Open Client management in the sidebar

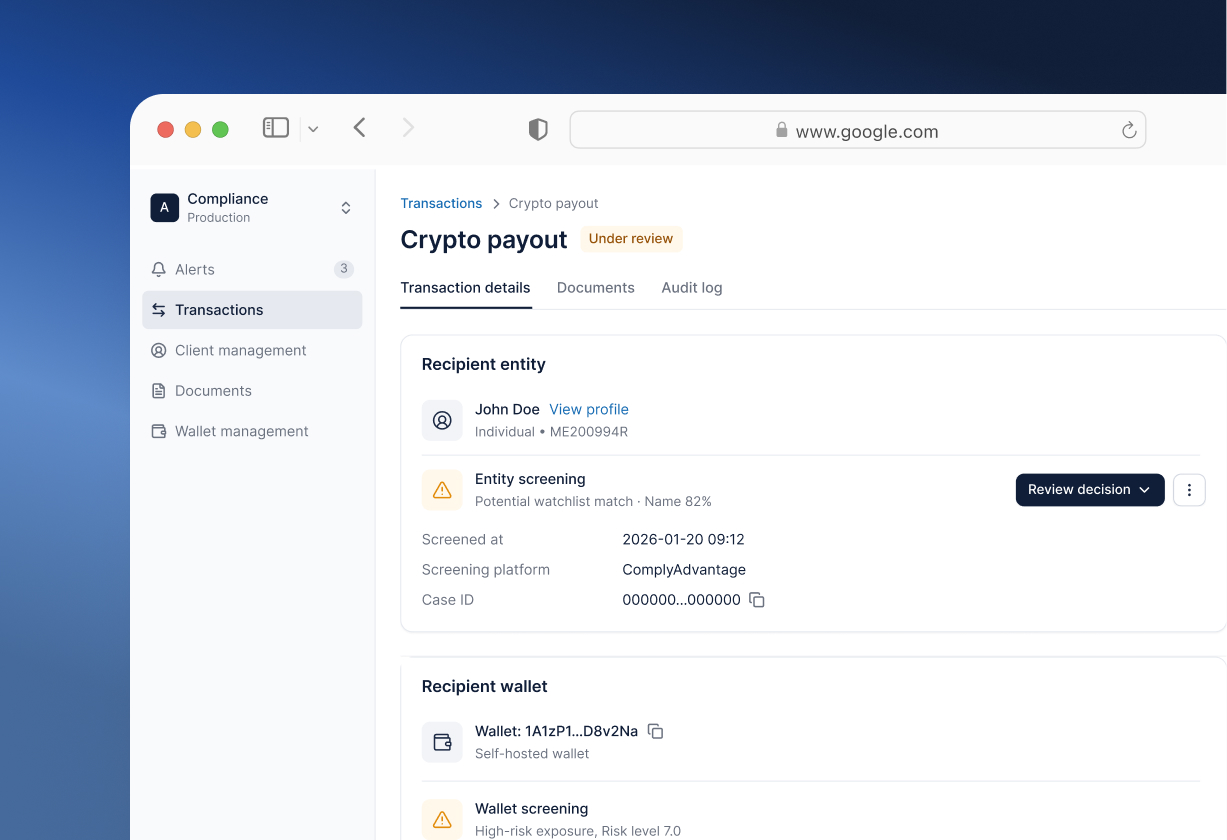(x=252, y=350)
